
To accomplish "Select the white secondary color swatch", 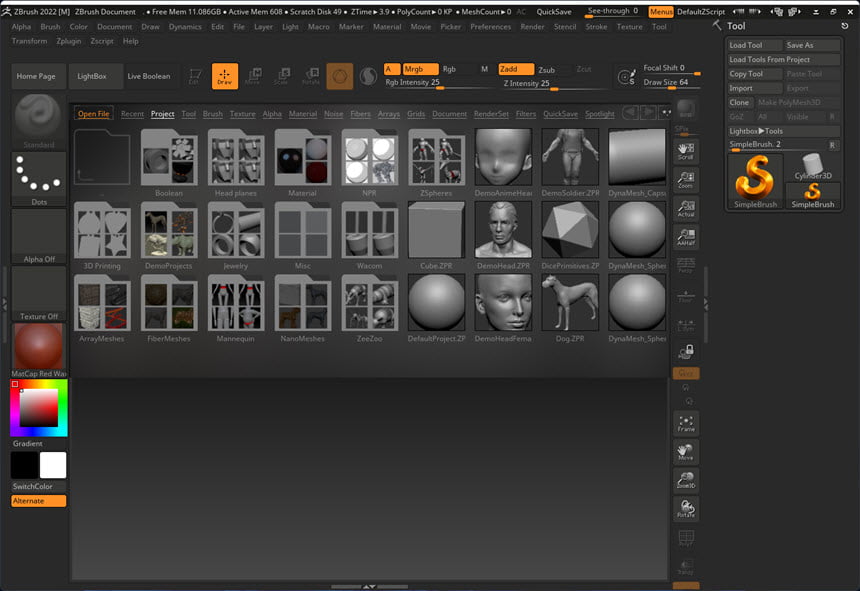I will (x=53, y=465).
